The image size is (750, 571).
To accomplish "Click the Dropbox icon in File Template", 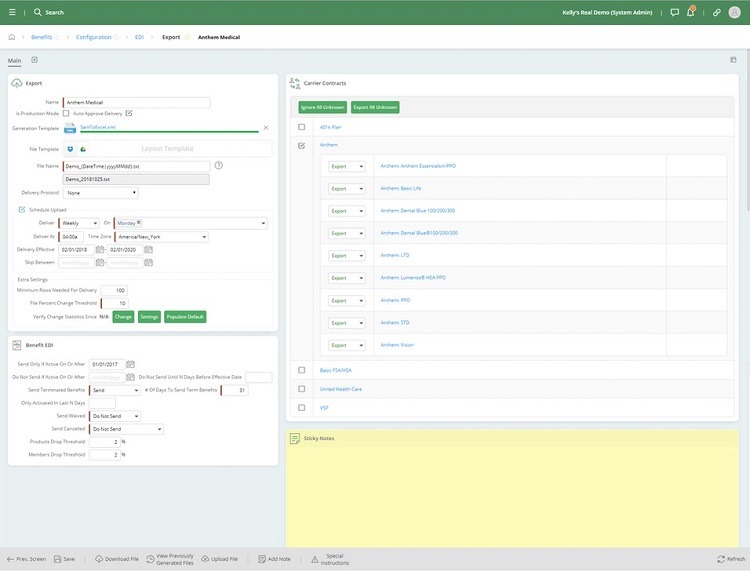I will tap(70, 149).
